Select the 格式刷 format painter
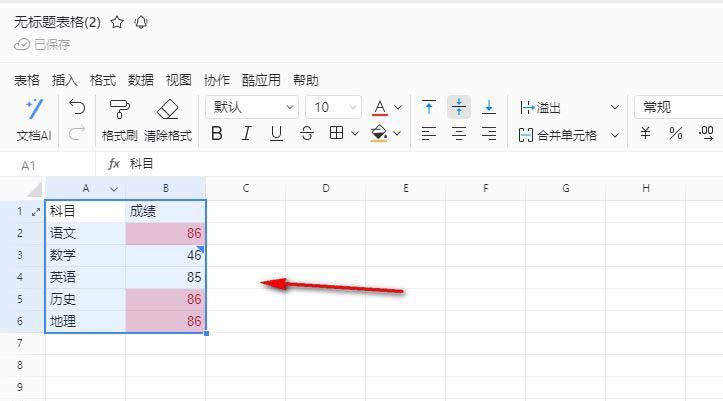Screen dimensions: 723x401 (x=119, y=119)
